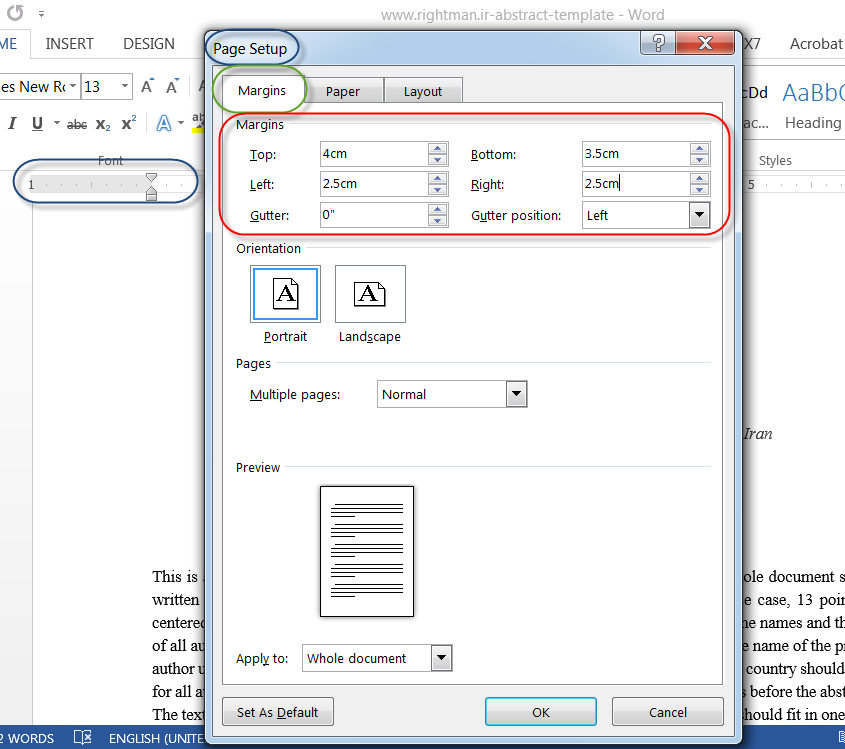
Task: Select Landscape orientation
Action: 370,294
